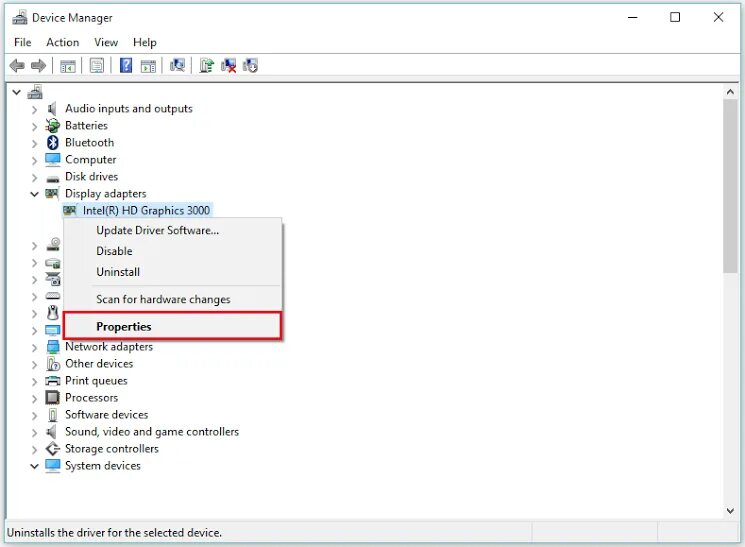Click the Disable device toolbar icon with down arrow
Screen dimensions: 745x547
tap(250, 66)
